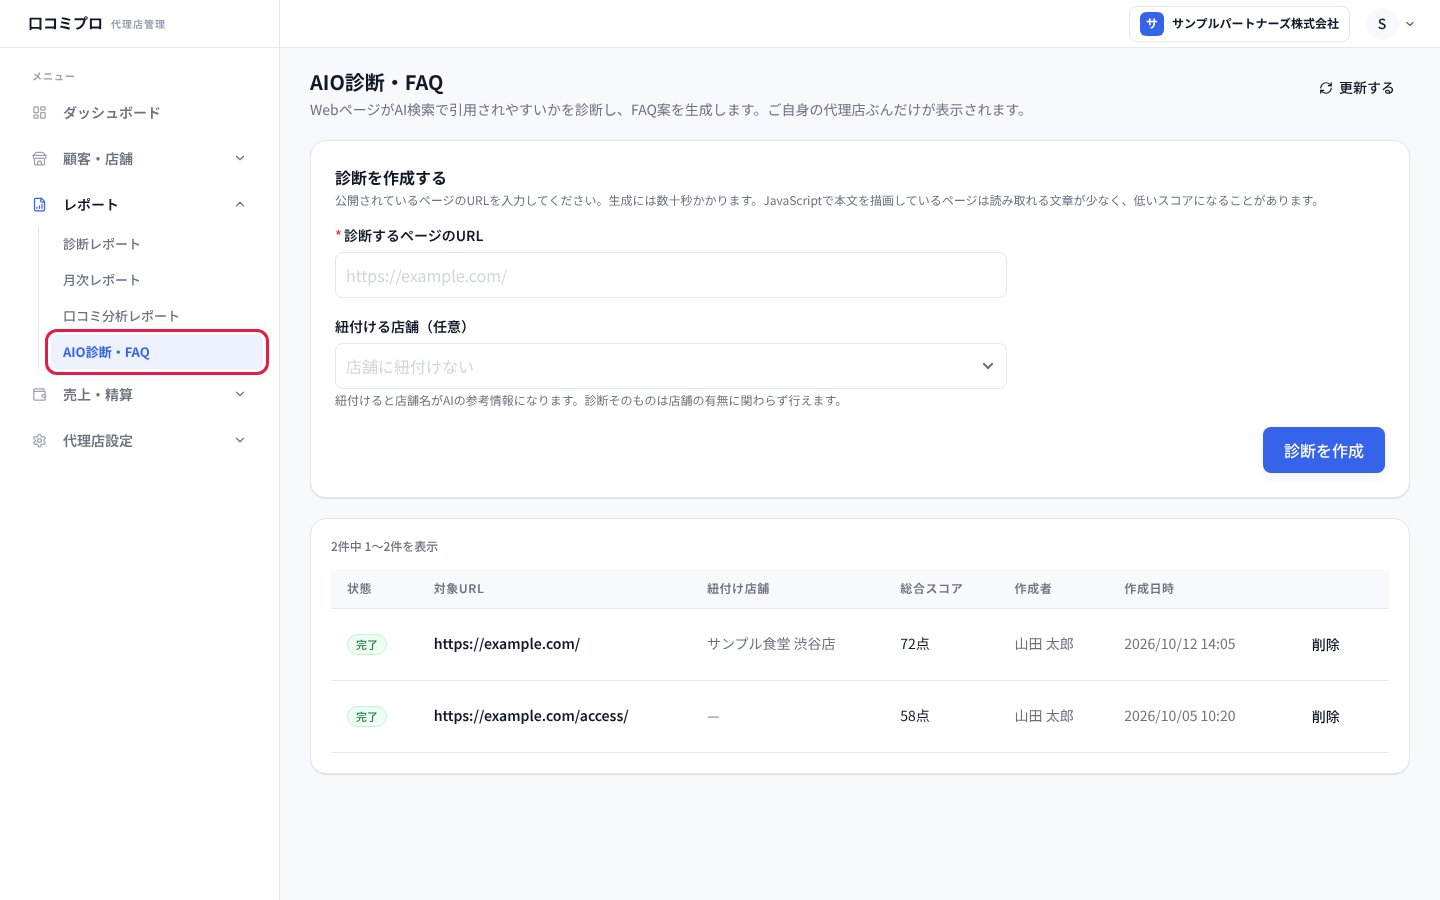Click the サンプルパートナーズ株式会社 company selector
The image size is (1440, 900).
click(x=1239, y=24)
